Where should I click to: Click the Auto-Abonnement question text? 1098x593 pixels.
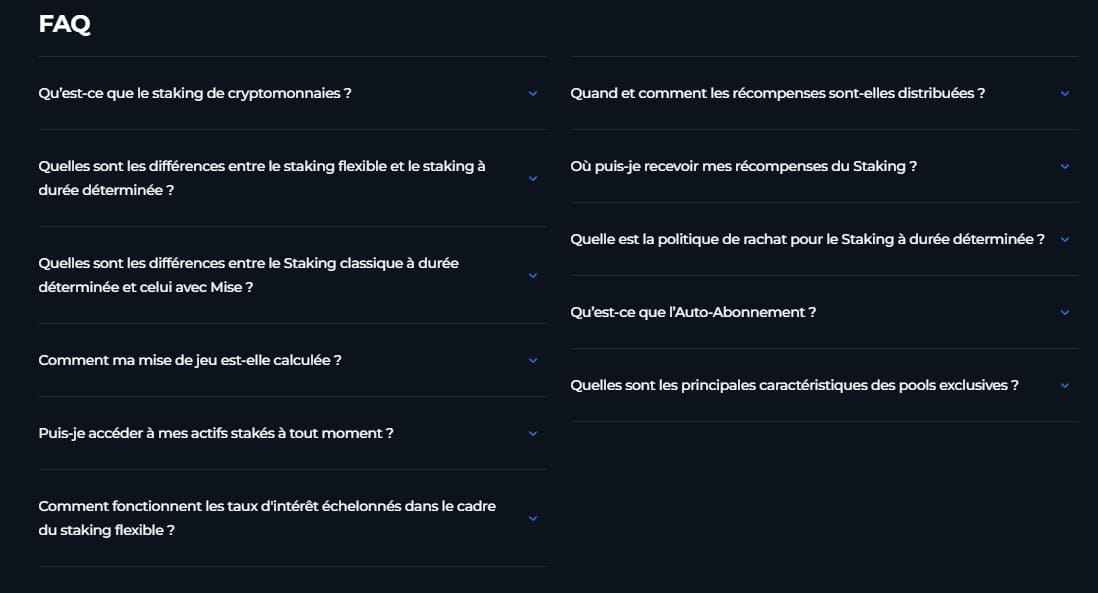click(x=693, y=312)
